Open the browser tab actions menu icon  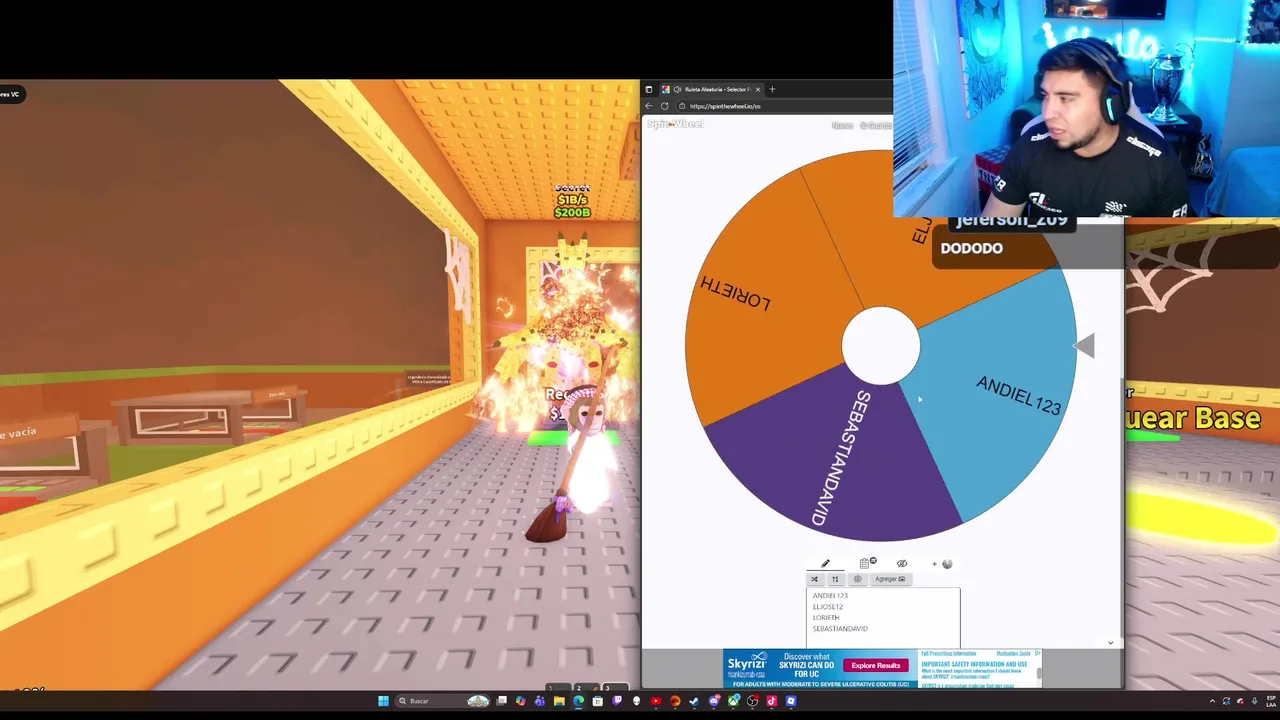click(x=649, y=89)
